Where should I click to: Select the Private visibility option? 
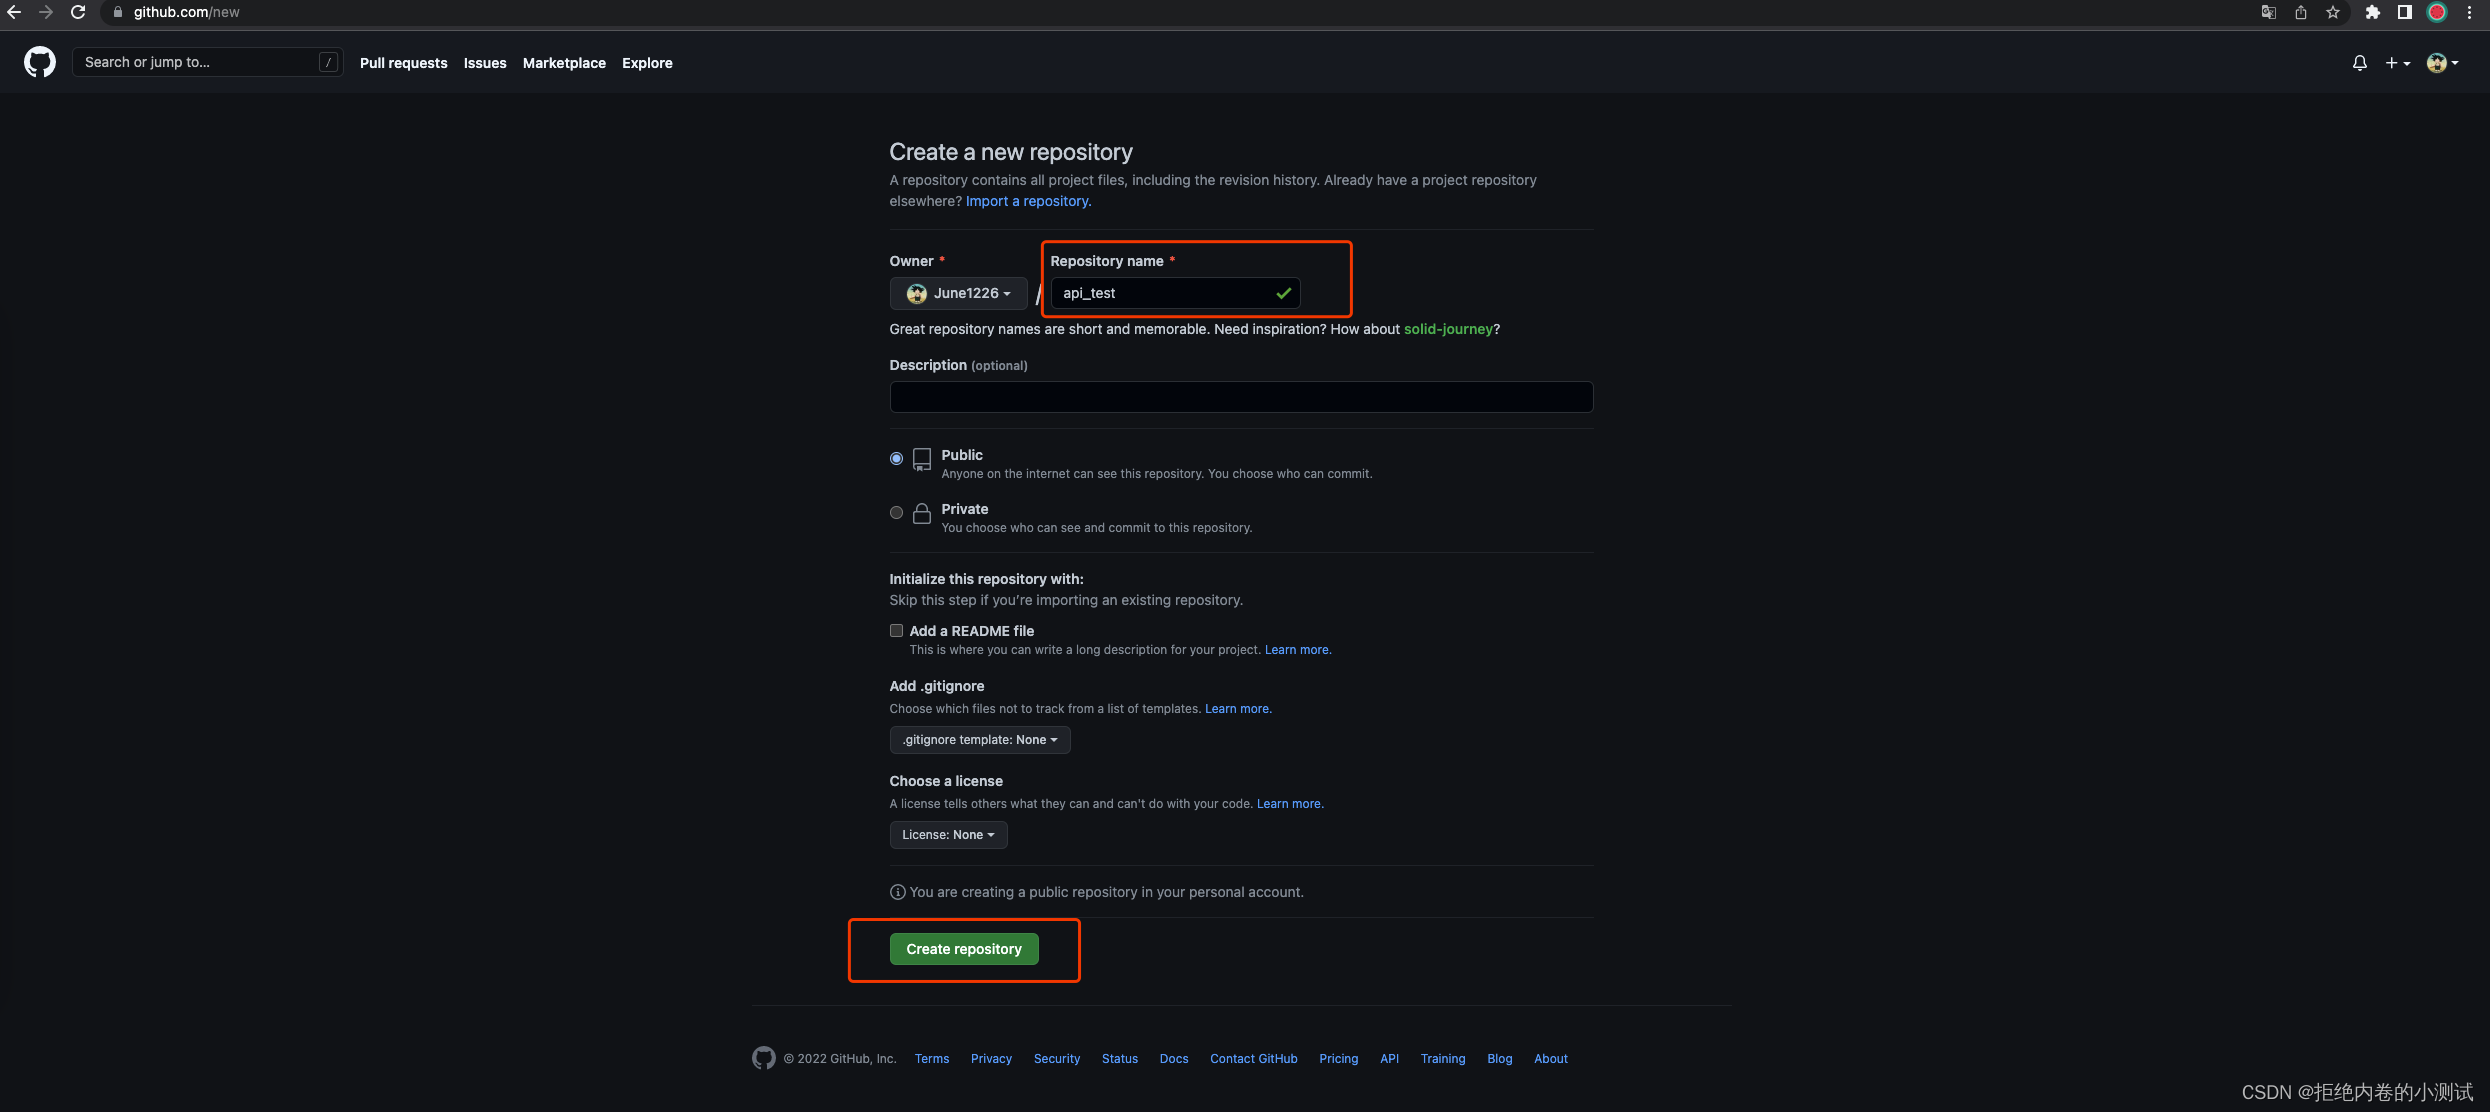[896, 513]
